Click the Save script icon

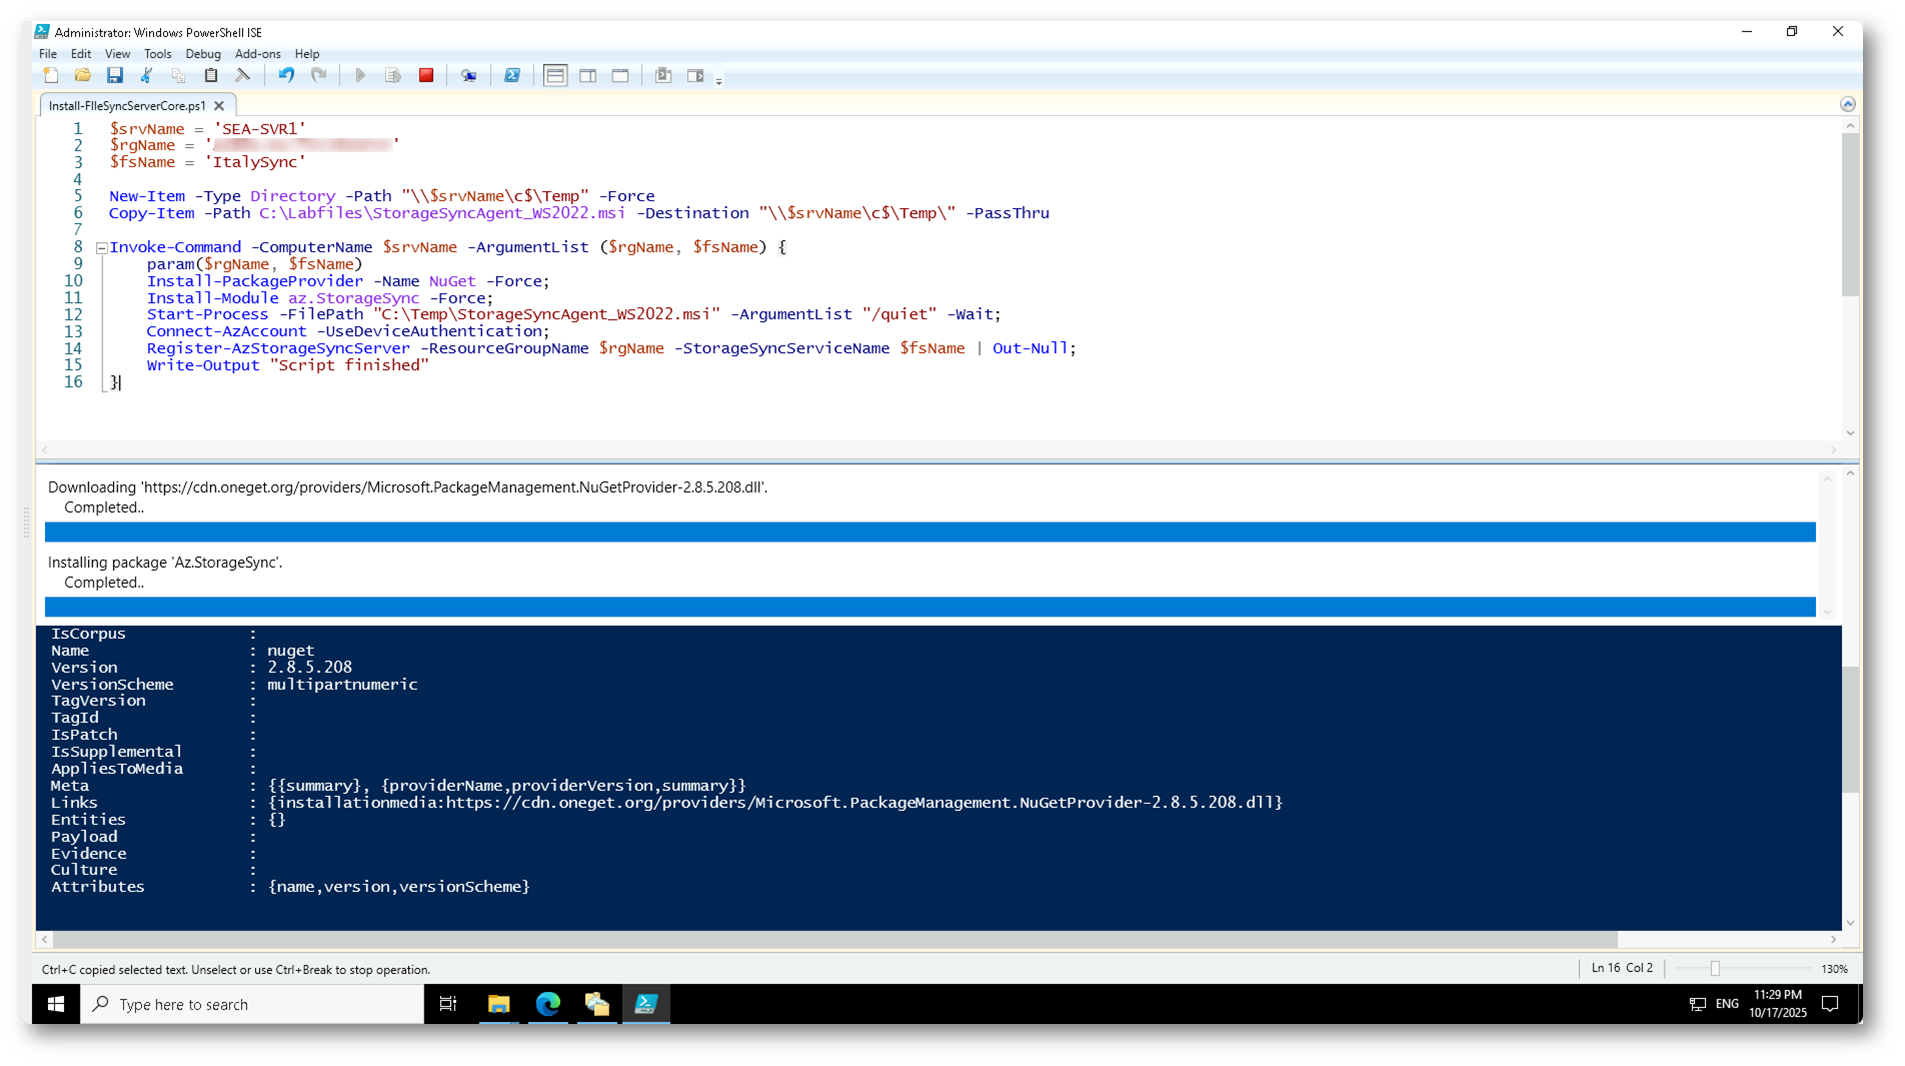[x=115, y=76]
